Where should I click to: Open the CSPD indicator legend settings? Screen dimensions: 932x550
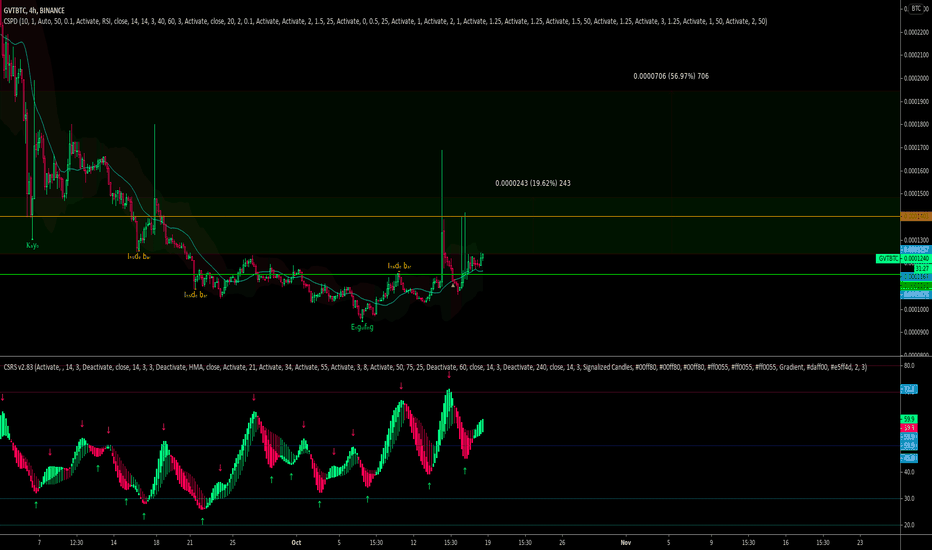385,21
